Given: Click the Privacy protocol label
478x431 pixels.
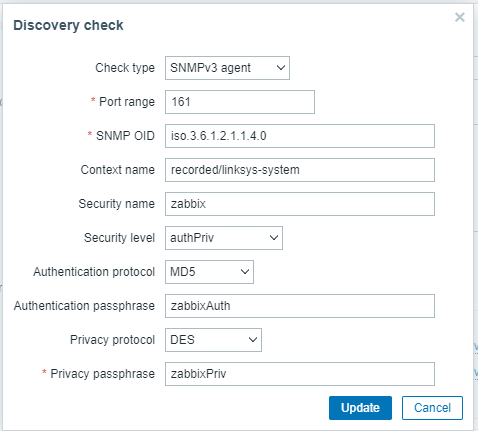Looking at the screenshot, I should [112, 340].
